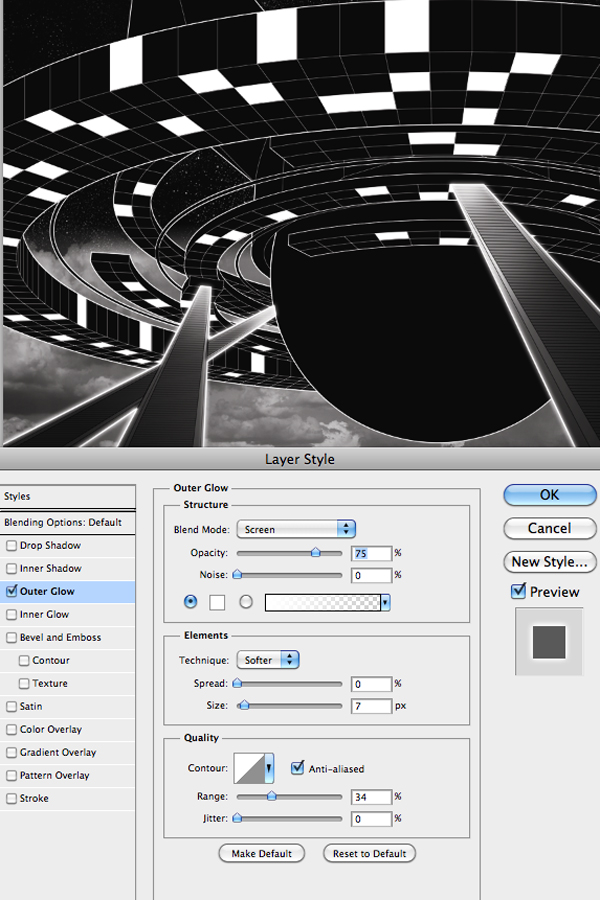Select the gradient glow radio button
Screen dimensions: 600x900
coord(246,602)
